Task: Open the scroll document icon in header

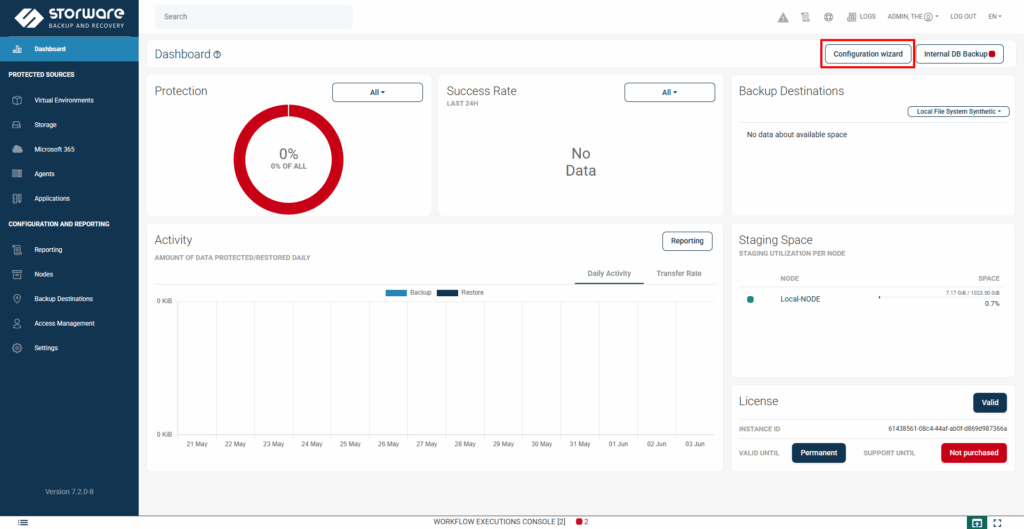Action: pyautogui.click(x=805, y=17)
